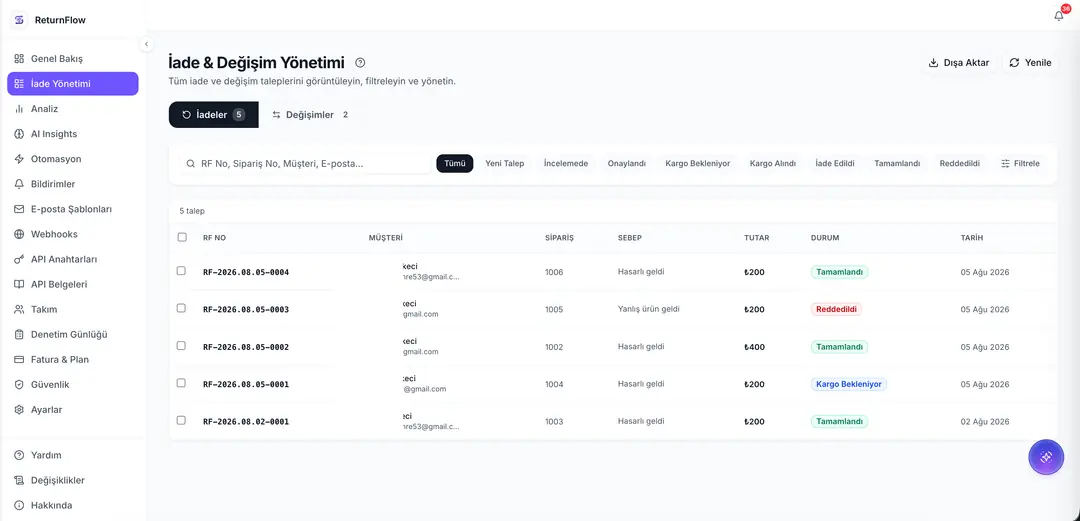Open the notifications bell icon

tap(1059, 16)
